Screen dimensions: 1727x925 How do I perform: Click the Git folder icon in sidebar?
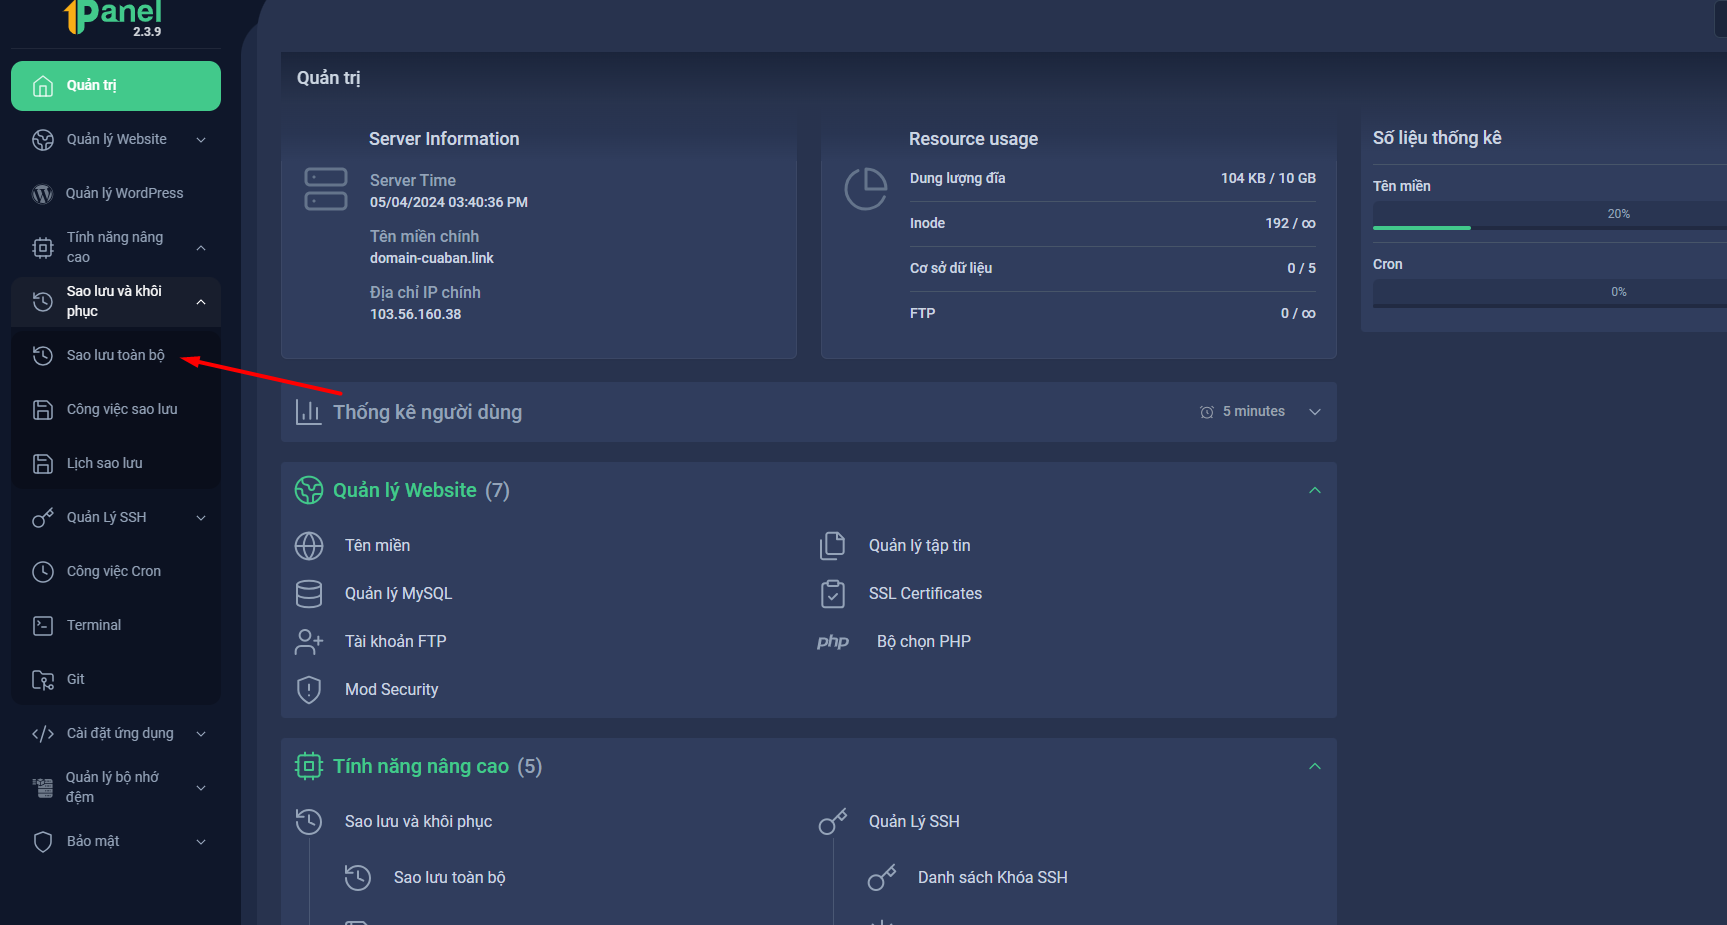(x=43, y=680)
